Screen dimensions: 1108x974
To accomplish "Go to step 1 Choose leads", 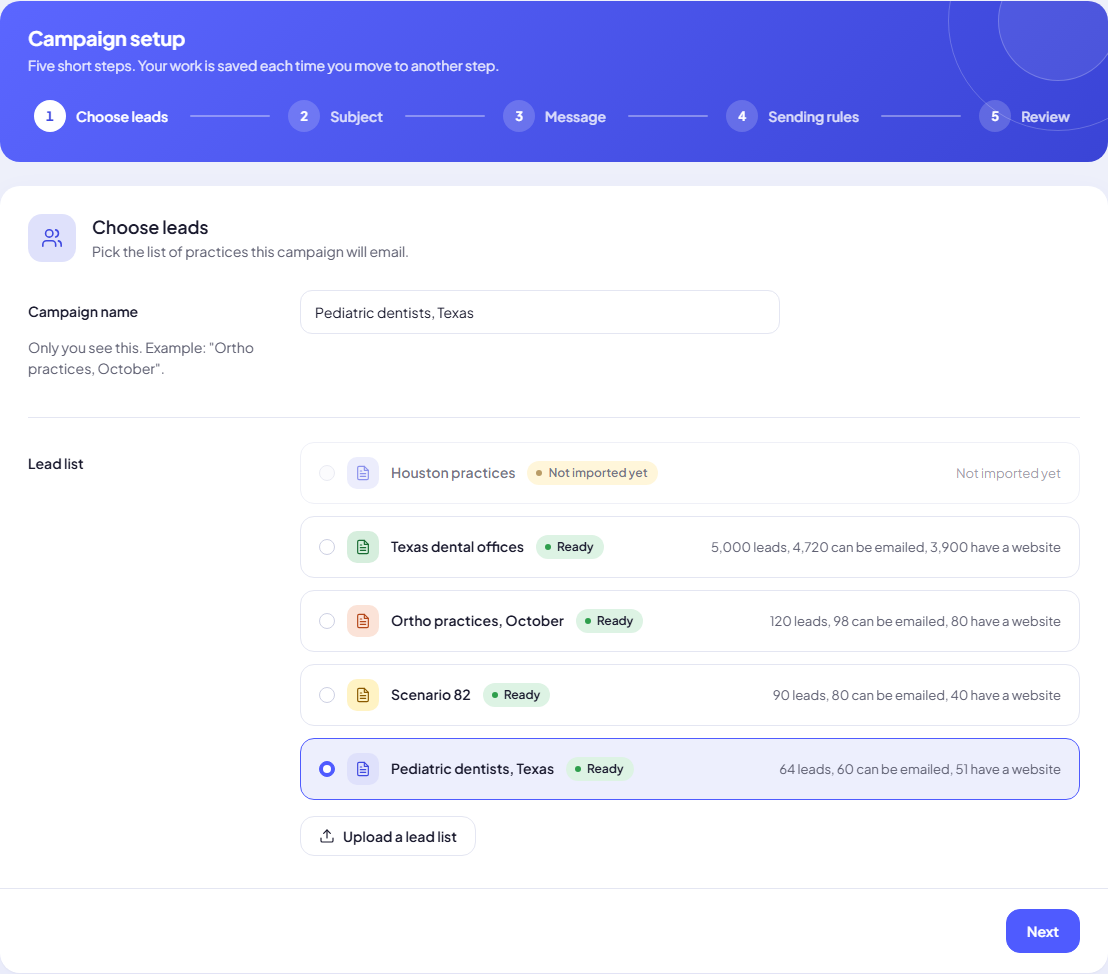I will point(101,117).
